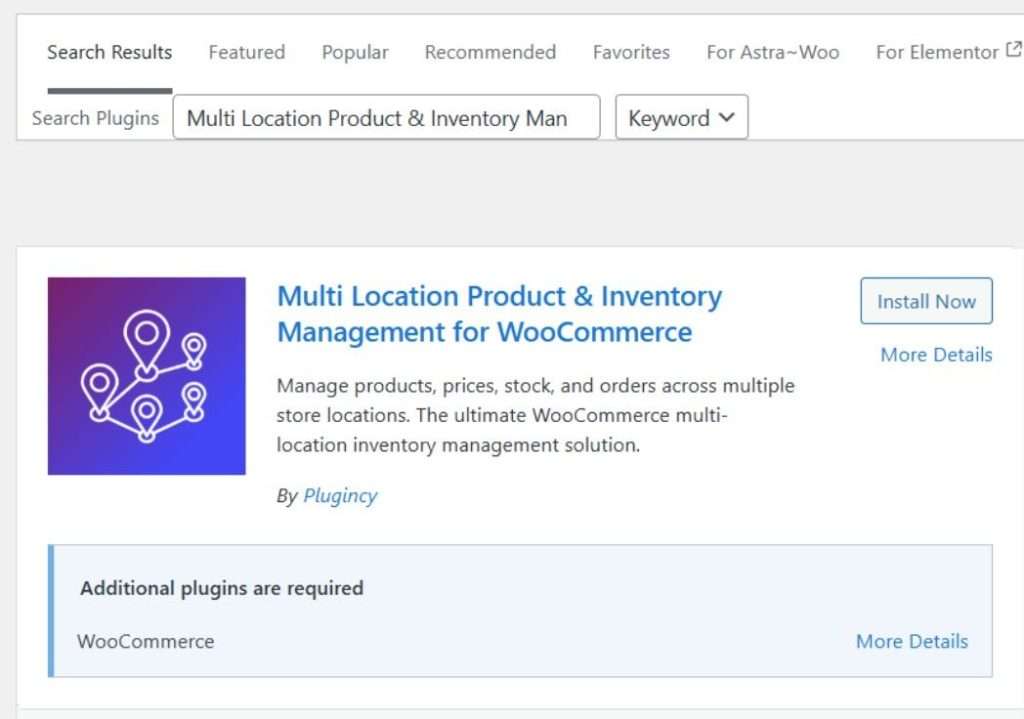1024x719 pixels.
Task: Click the external link icon beside For Elementor
Action: point(1014,50)
